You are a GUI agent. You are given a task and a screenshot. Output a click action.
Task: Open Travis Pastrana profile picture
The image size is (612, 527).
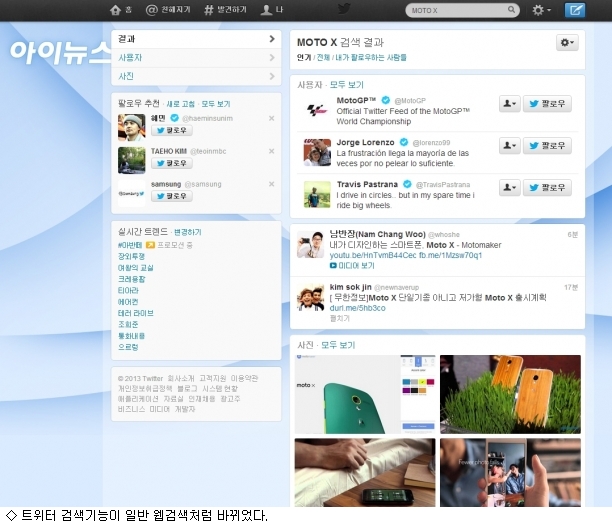317,194
